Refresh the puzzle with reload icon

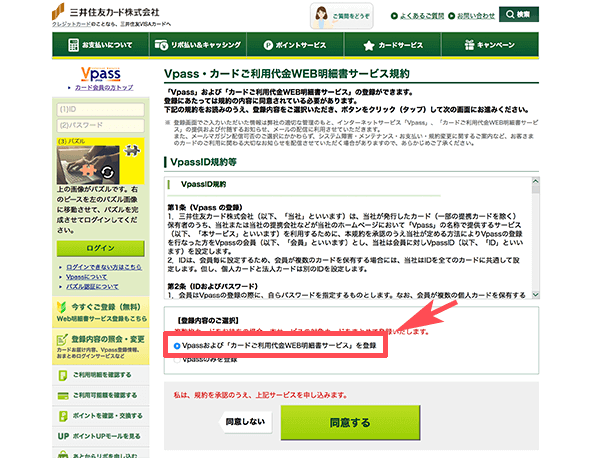click(x=108, y=173)
